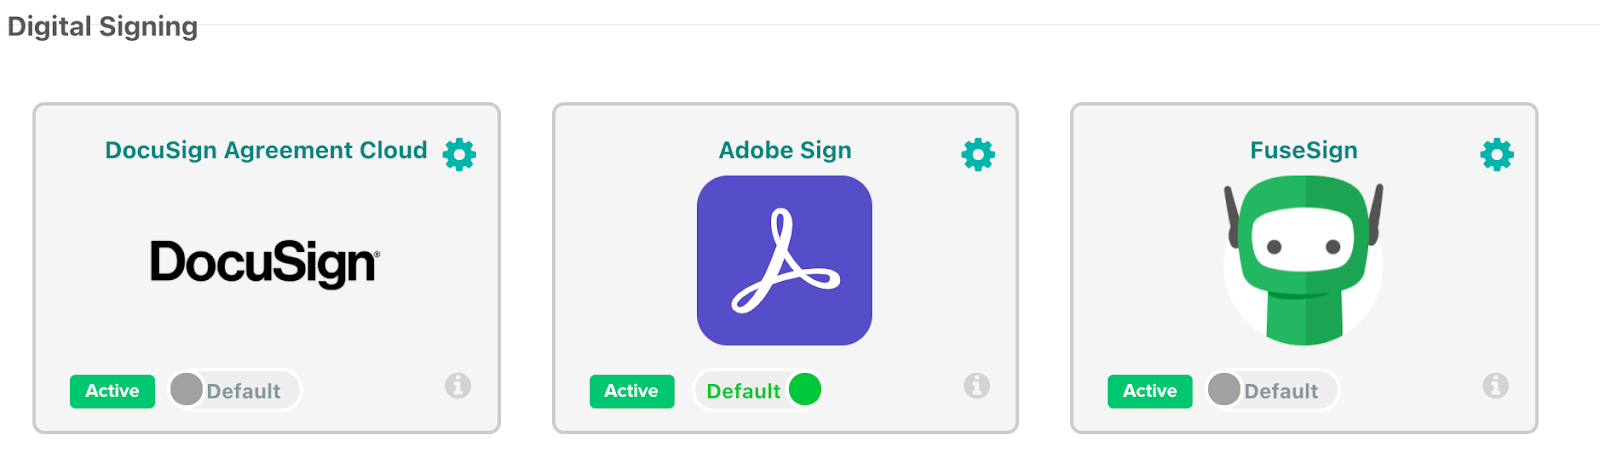Show info for FuseSign integration
Screen dimensions: 1600x458
pos(1495,386)
